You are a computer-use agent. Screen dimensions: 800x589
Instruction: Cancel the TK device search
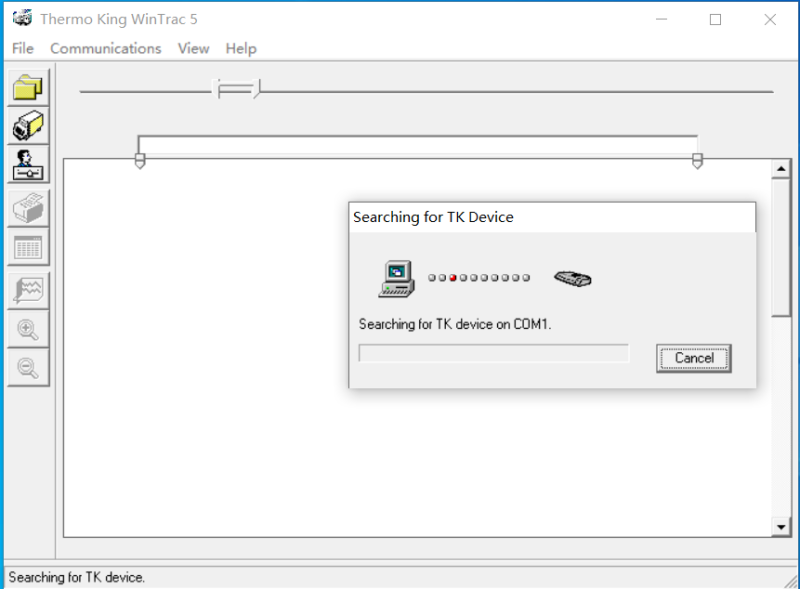(693, 358)
